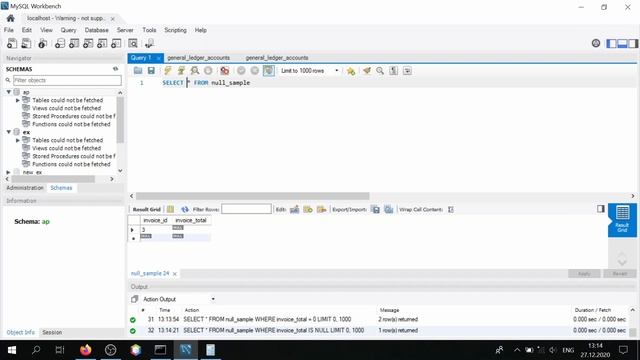
Task: Execute statement under cursor (lightning with cursor)
Action: click(x=181, y=71)
